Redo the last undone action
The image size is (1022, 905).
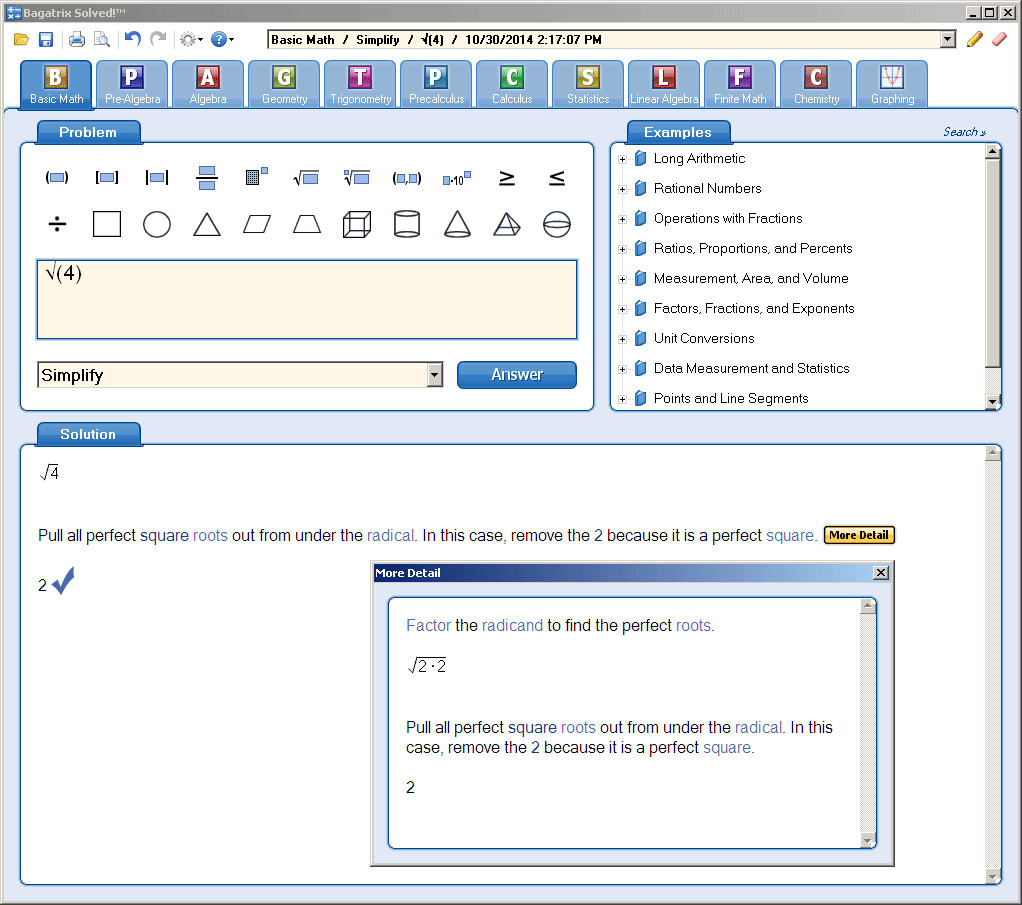point(158,39)
